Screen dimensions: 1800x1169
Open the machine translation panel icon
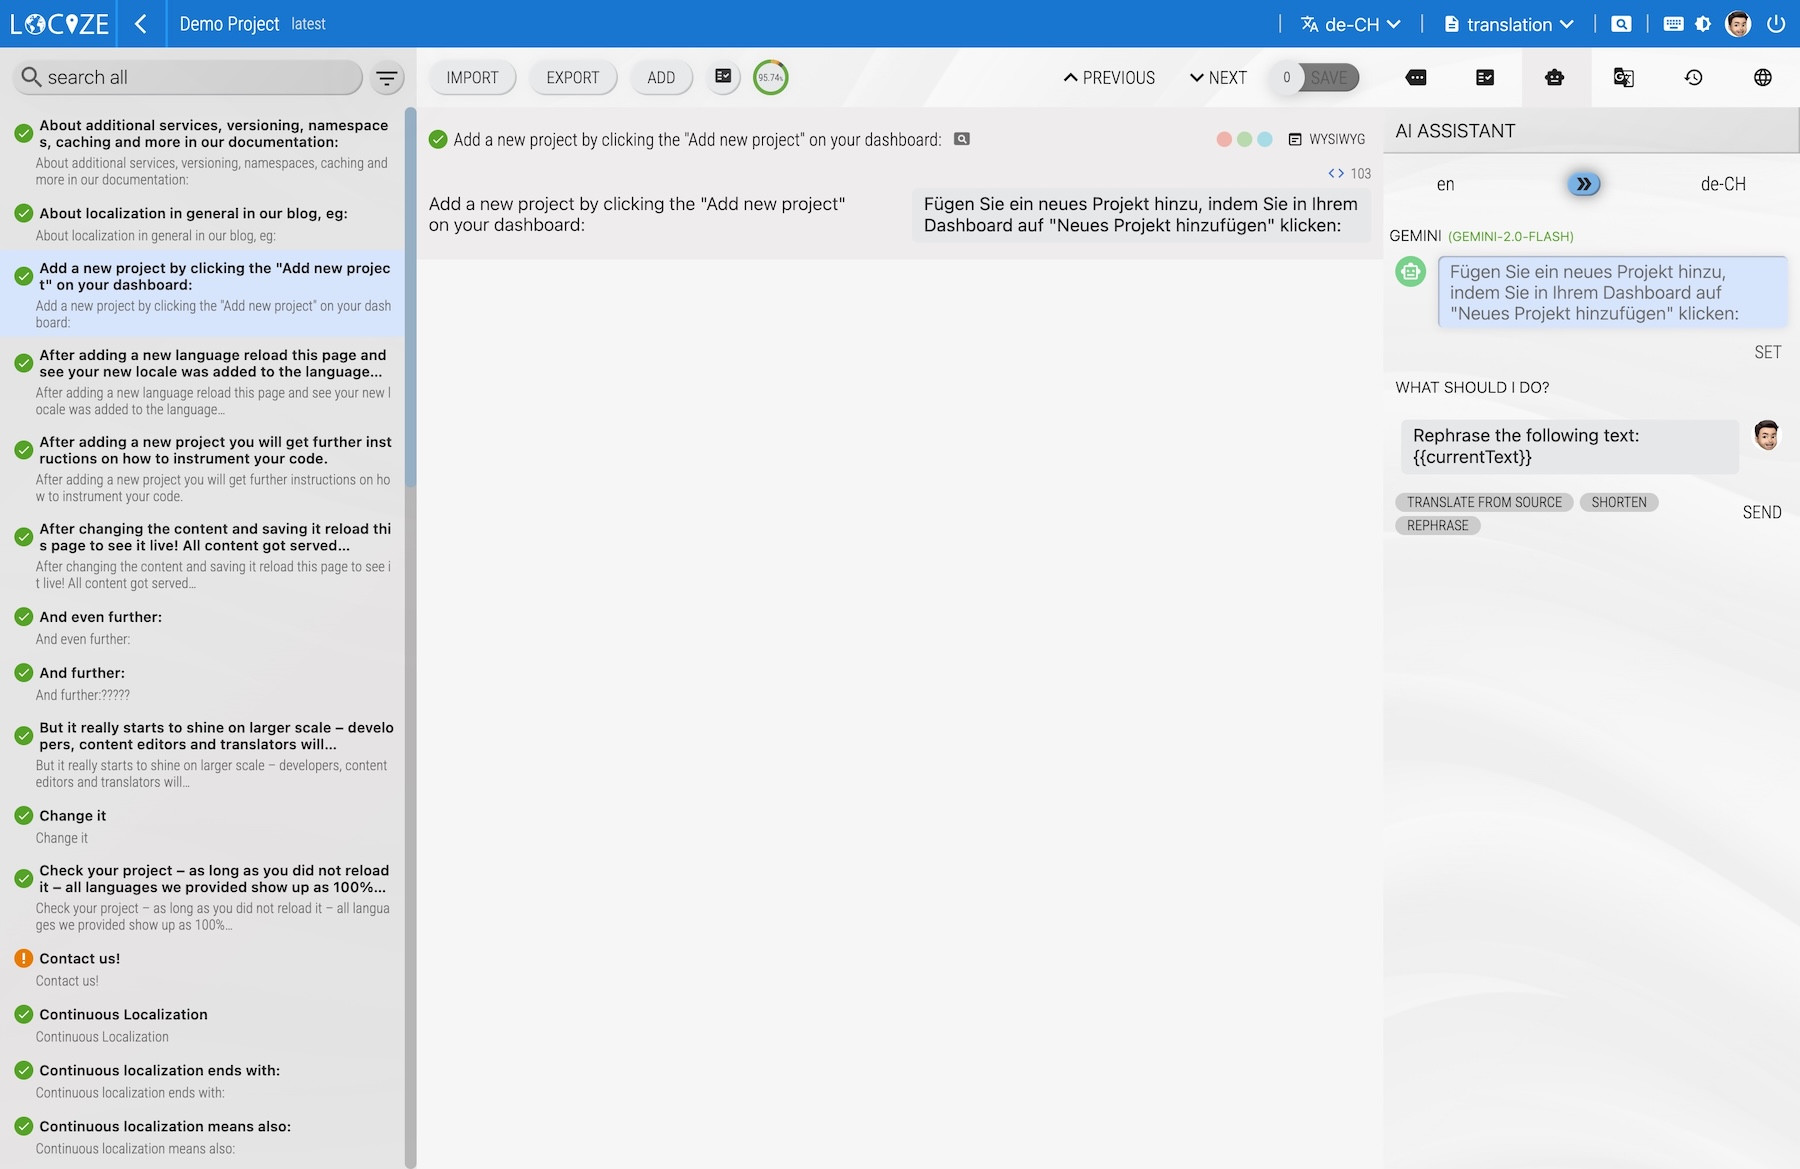(1623, 78)
